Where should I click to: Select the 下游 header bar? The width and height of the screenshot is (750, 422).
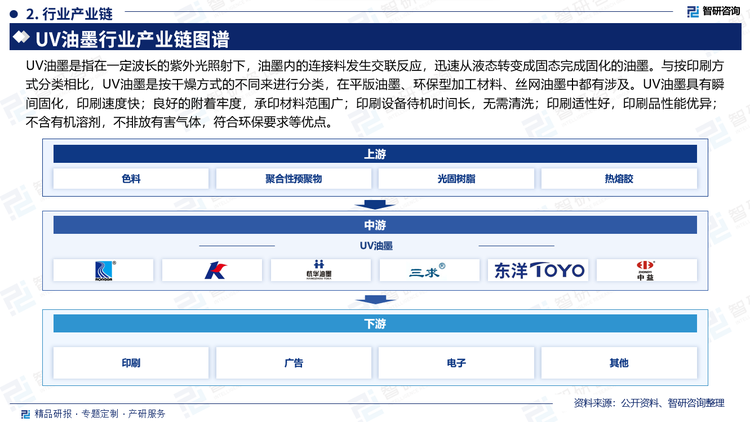(375, 324)
